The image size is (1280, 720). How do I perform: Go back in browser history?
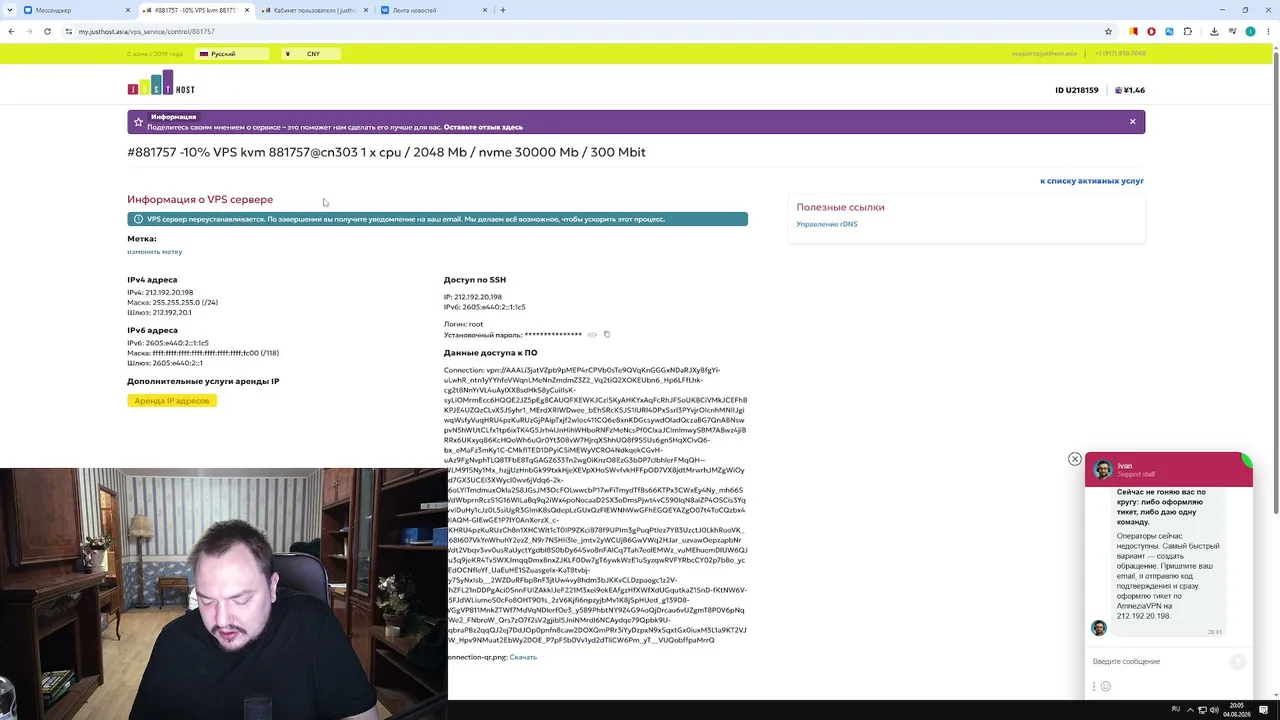(11, 31)
